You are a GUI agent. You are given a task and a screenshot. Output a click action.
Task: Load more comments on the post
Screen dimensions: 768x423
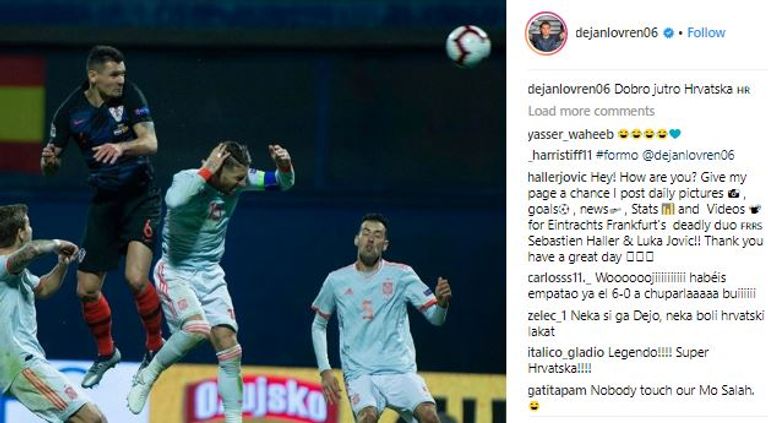point(591,111)
